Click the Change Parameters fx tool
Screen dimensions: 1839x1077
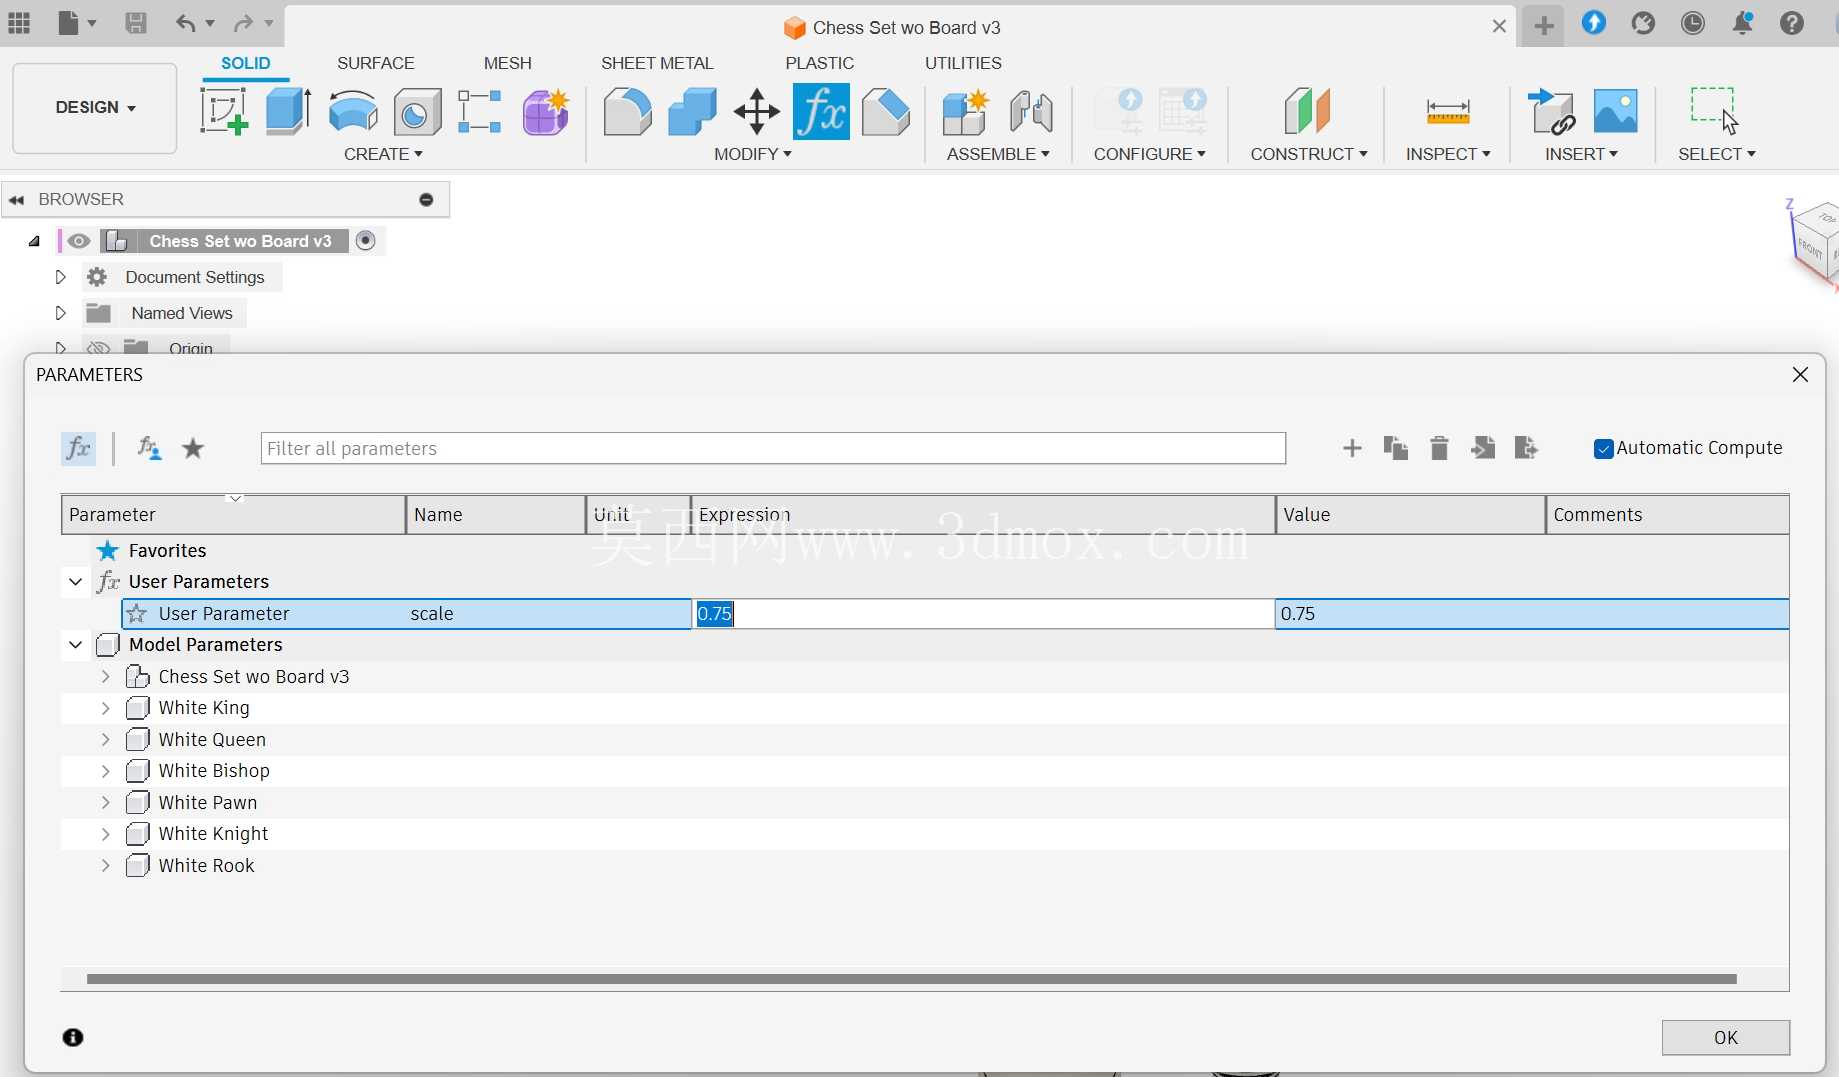point(821,111)
